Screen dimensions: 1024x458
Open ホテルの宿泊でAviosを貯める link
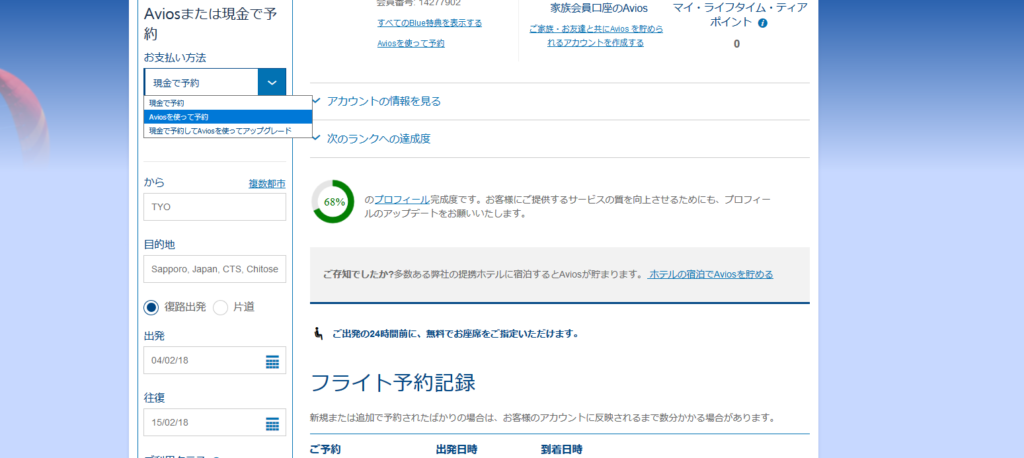click(711, 274)
